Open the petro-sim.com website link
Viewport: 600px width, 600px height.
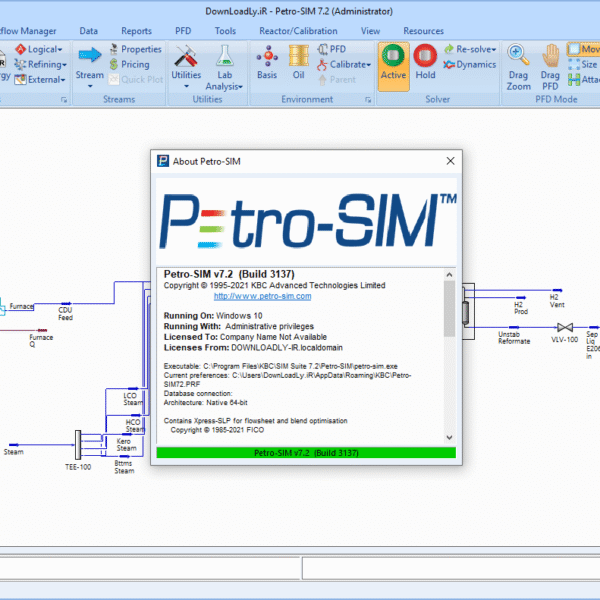(262, 296)
